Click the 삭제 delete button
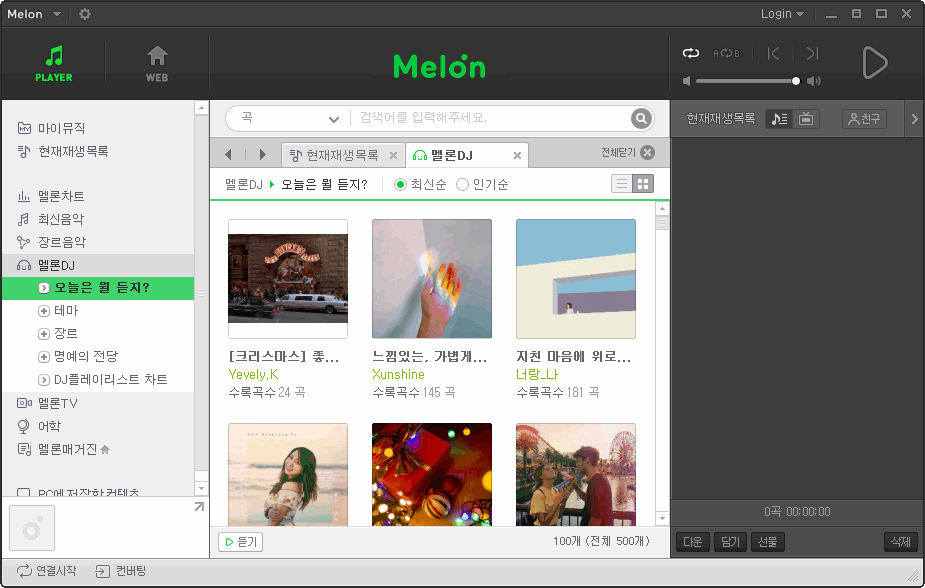This screenshot has width=925, height=588. 899,540
